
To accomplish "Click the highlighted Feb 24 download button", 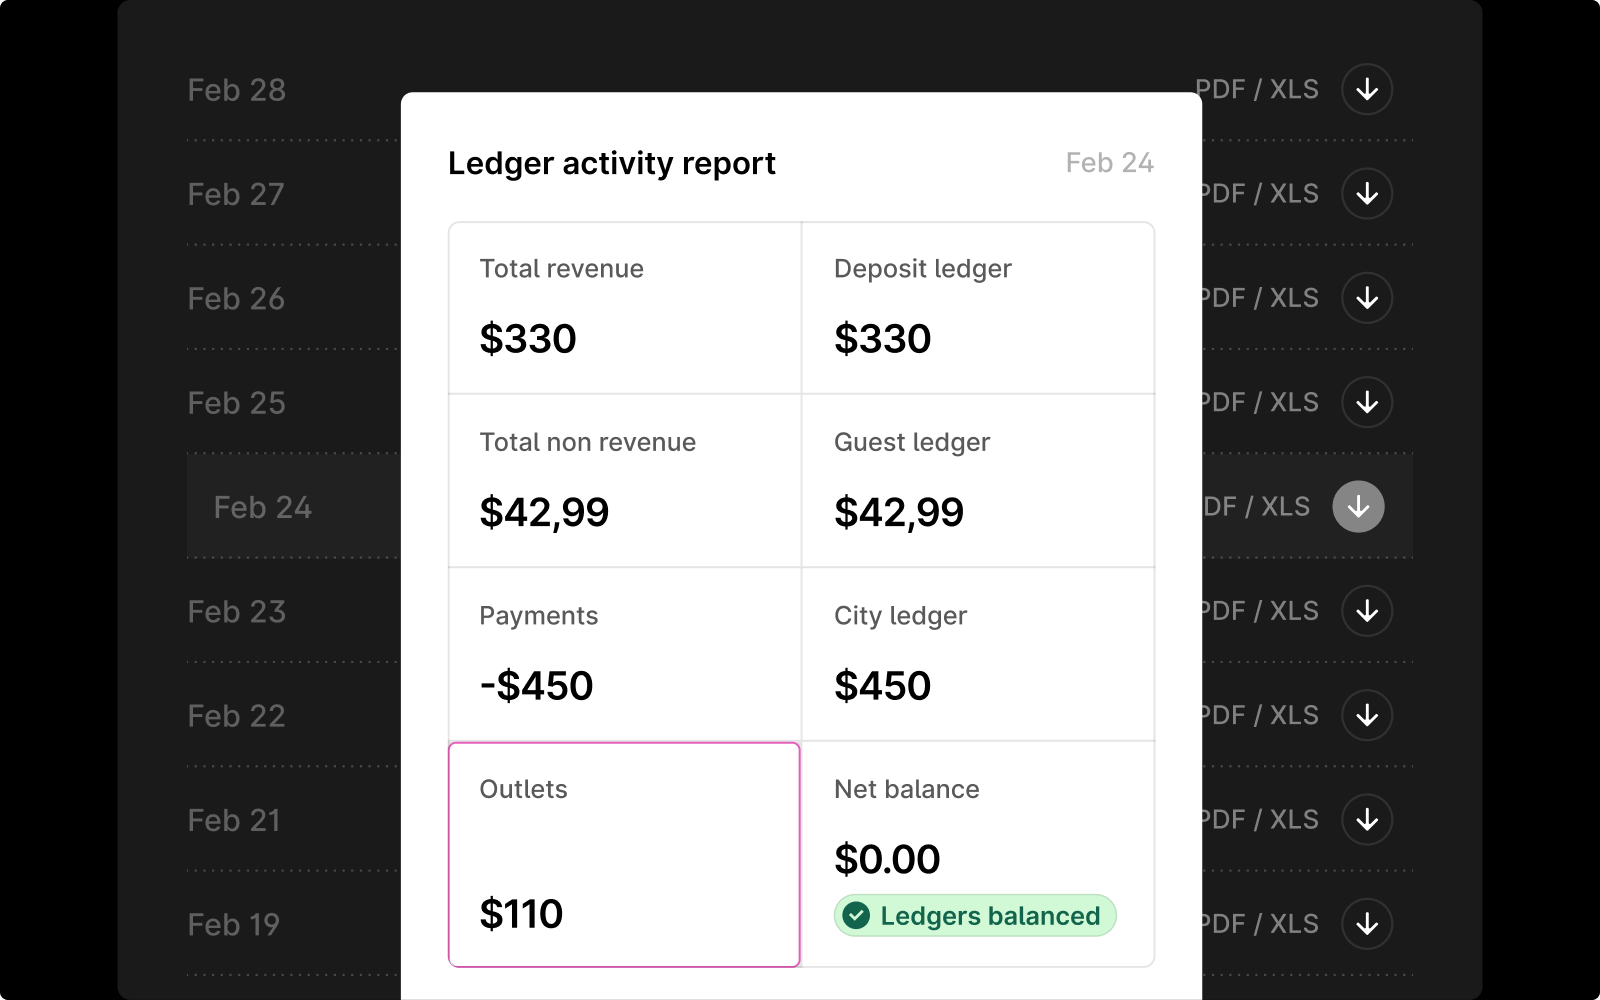I will pyautogui.click(x=1358, y=507).
